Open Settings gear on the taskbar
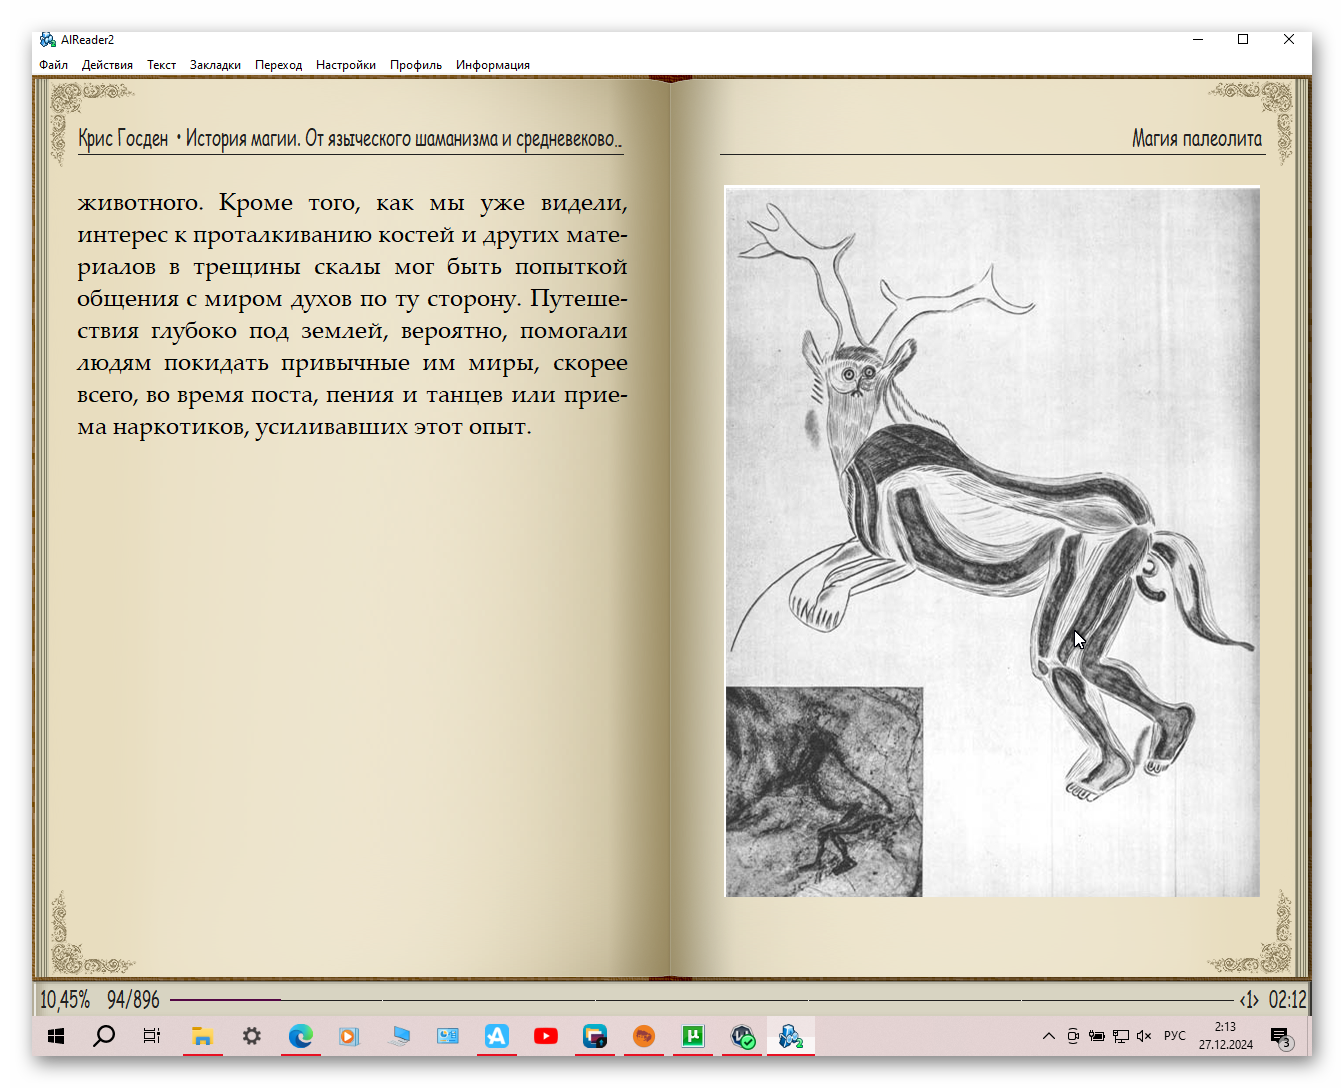Image resolution: width=1344 pixels, height=1088 pixels. click(251, 1036)
